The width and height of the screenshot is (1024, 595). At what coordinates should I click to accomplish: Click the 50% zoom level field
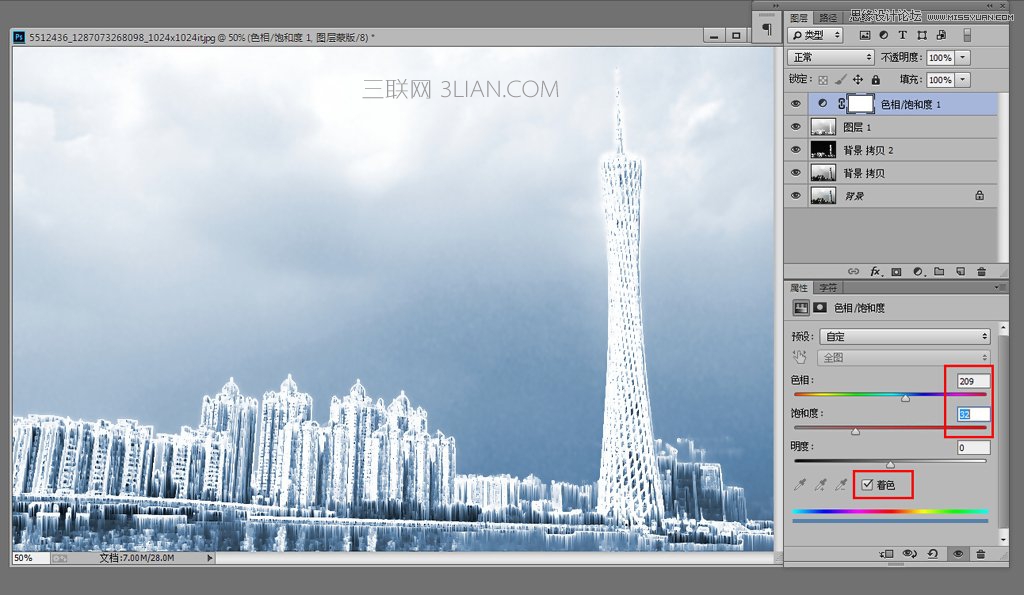[x=31, y=558]
